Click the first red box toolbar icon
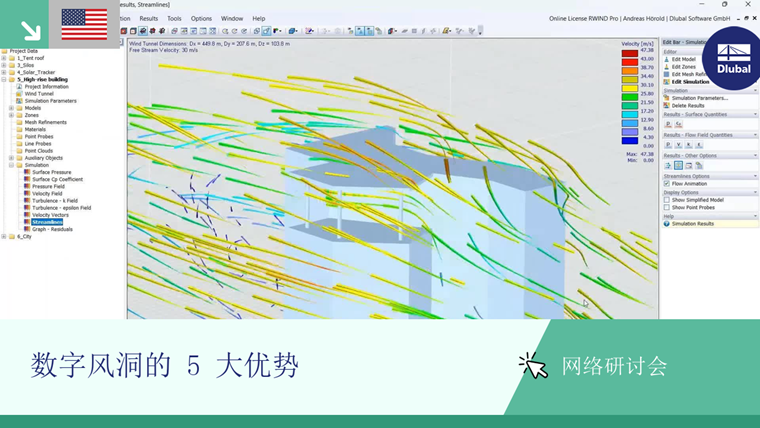Image resolution: width=760 pixels, height=428 pixels. click(x=124, y=31)
